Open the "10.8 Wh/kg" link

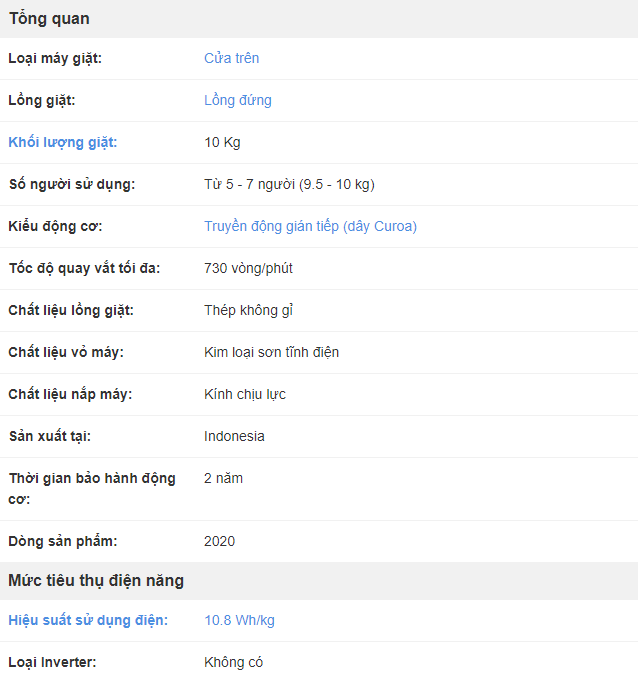[239, 620]
